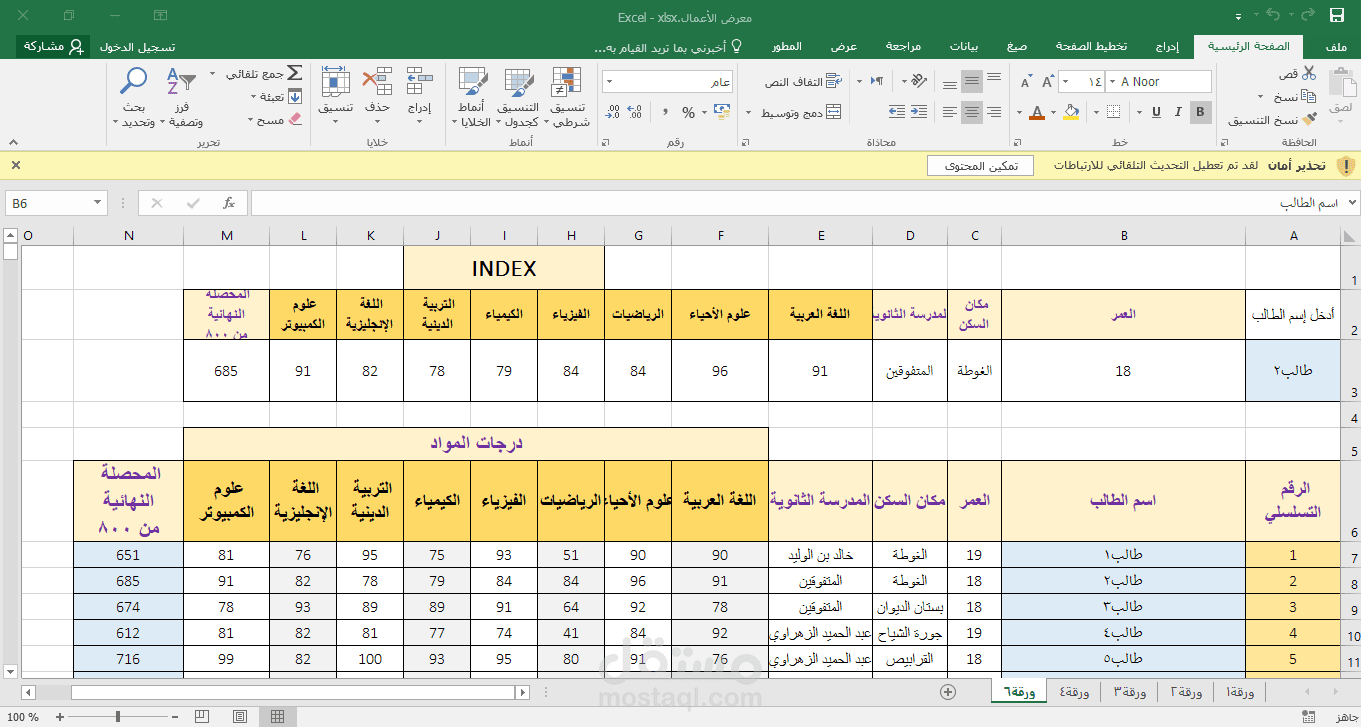Click the Share (مشاركة) button
The height and width of the screenshot is (727, 1361).
coord(51,46)
